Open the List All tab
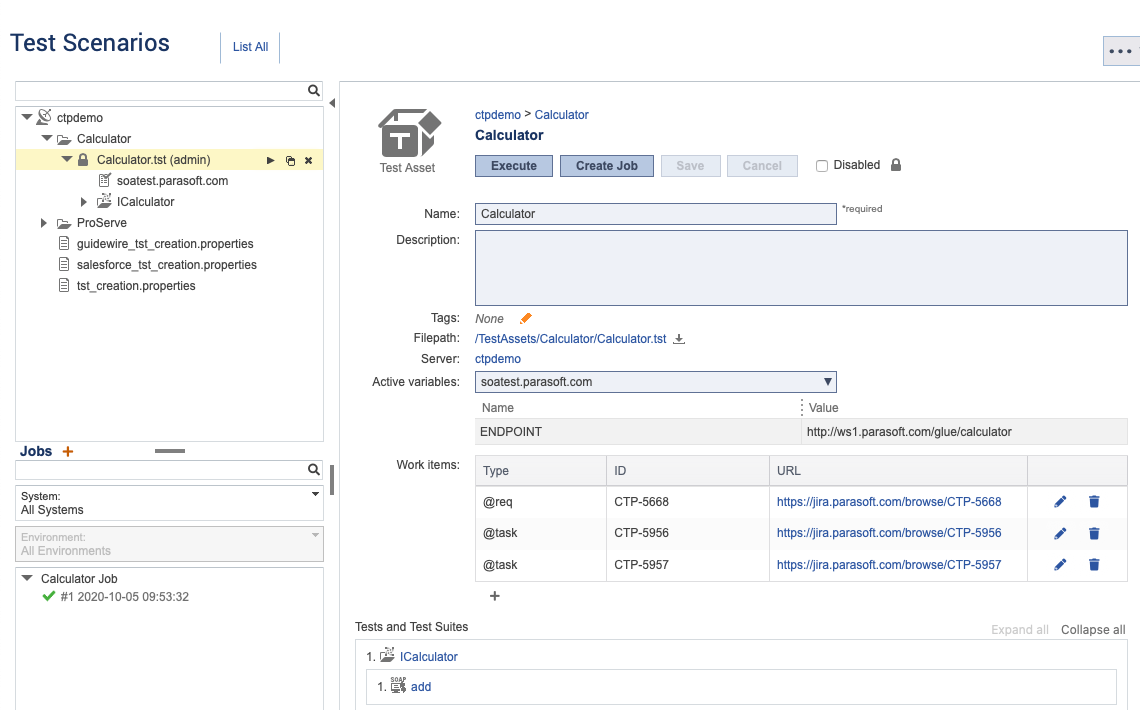Viewport: 1140px width, 710px height. [250, 47]
